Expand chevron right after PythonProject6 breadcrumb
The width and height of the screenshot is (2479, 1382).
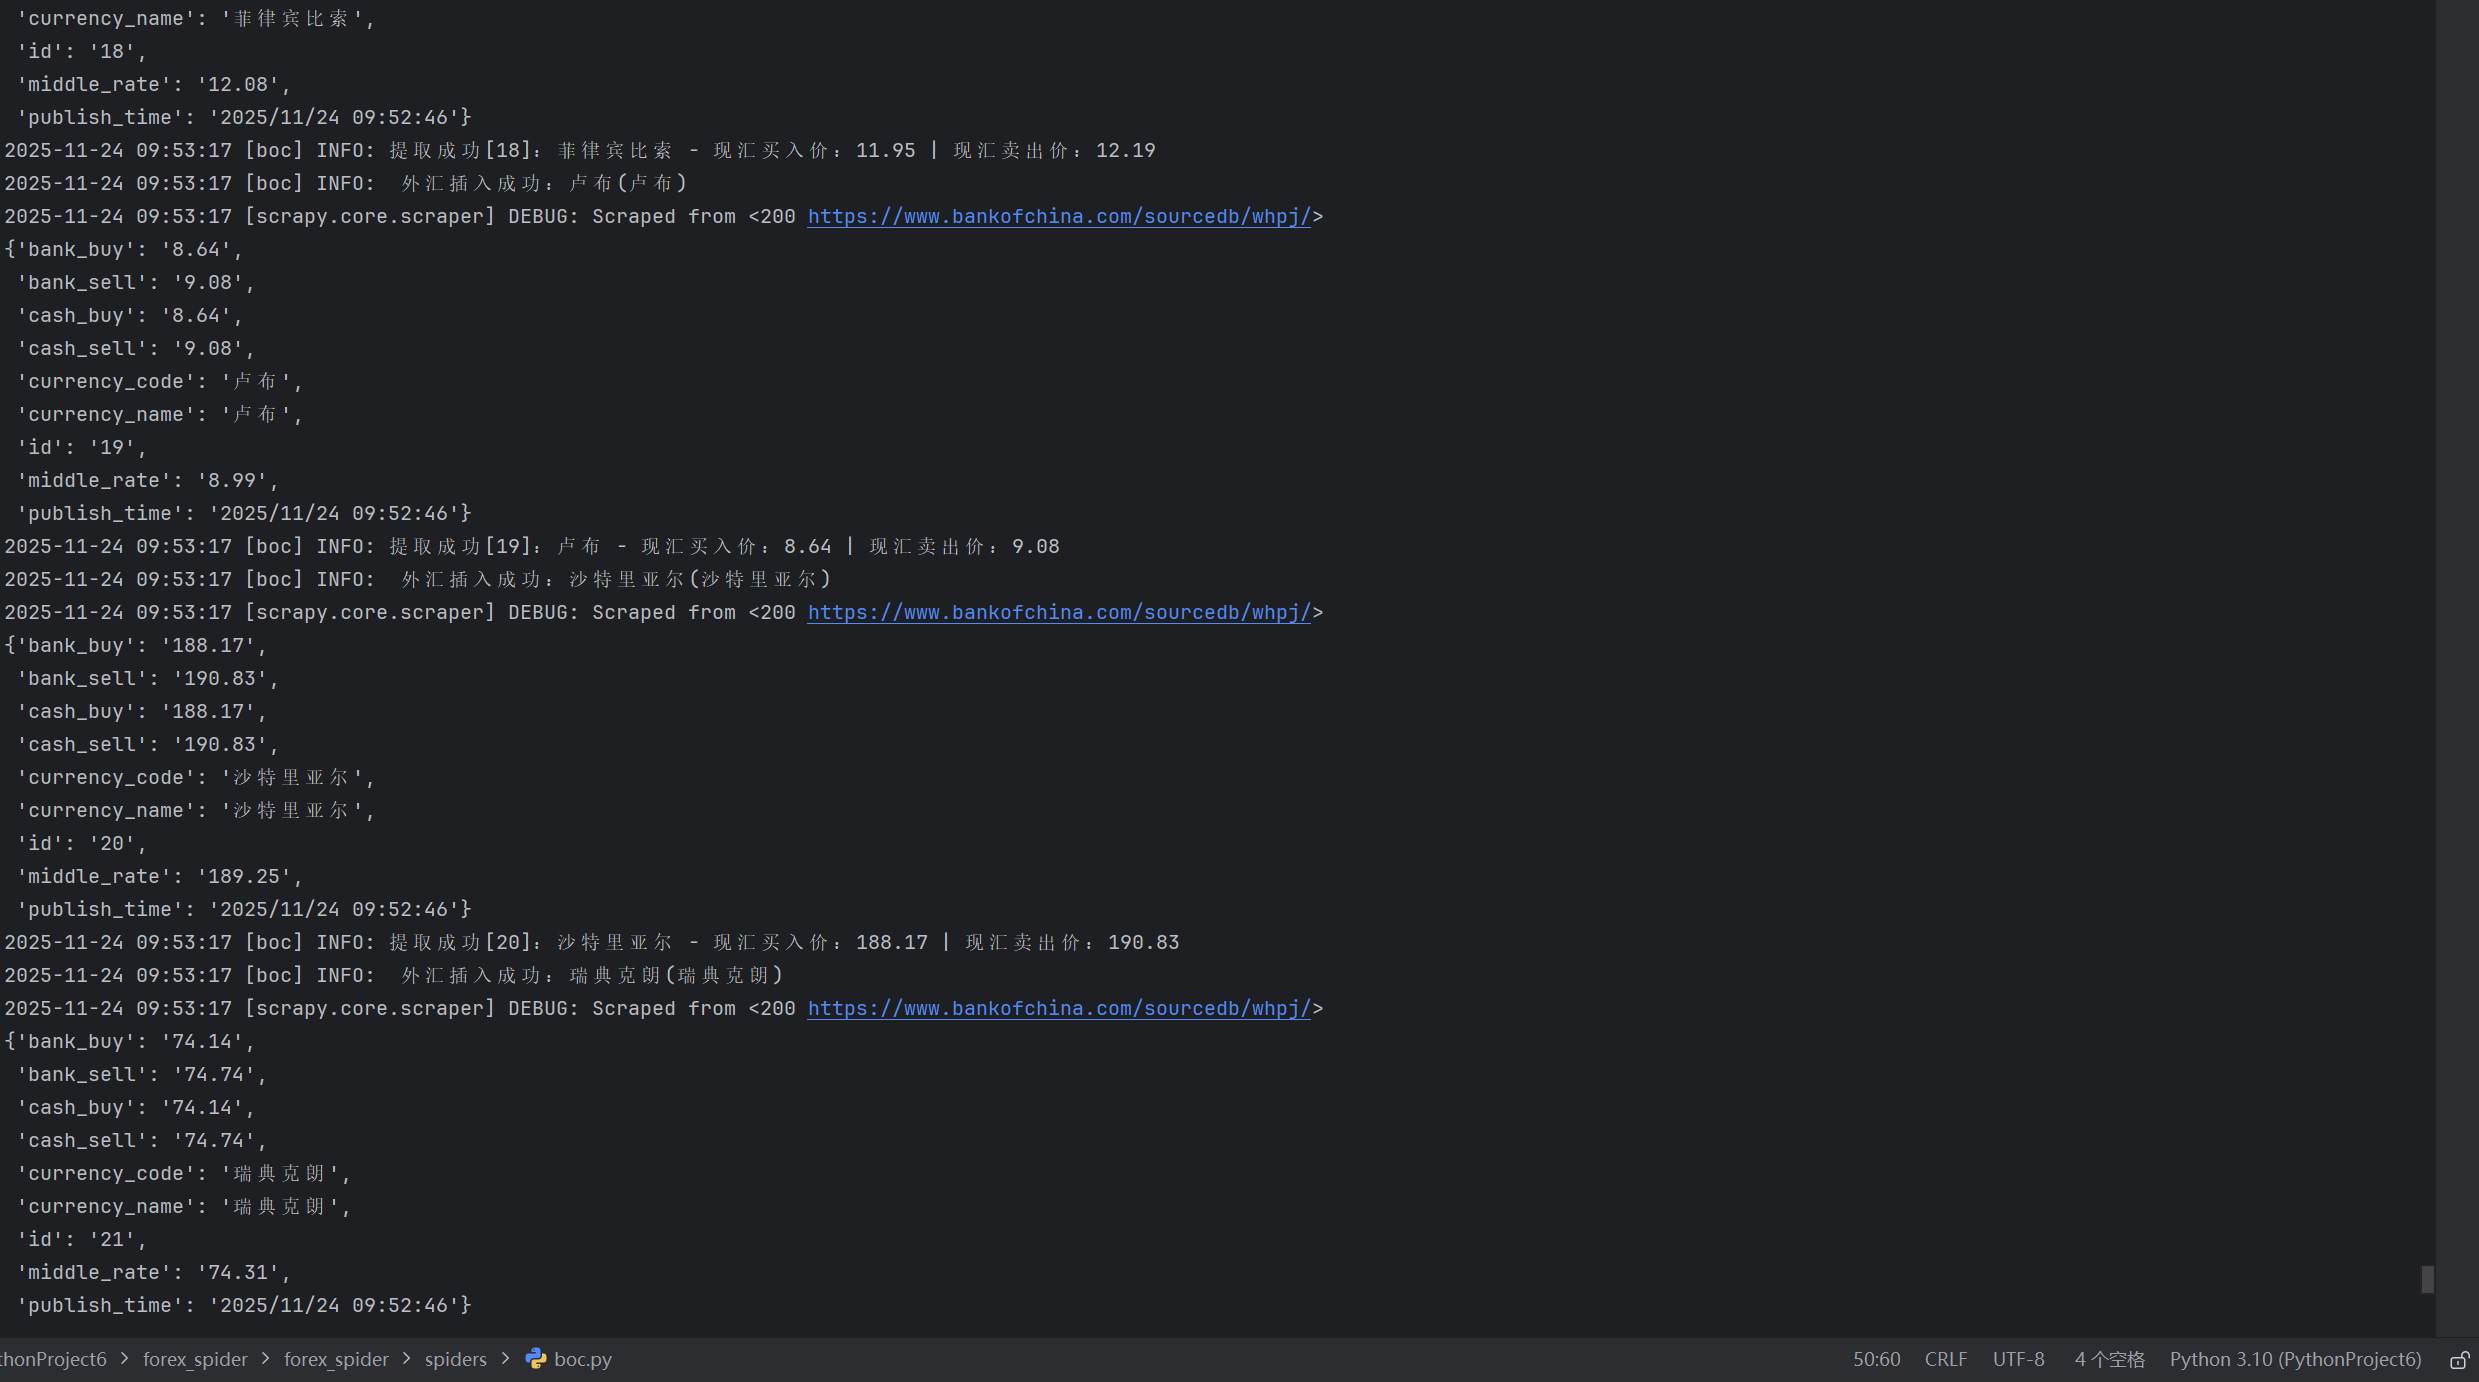125,1359
